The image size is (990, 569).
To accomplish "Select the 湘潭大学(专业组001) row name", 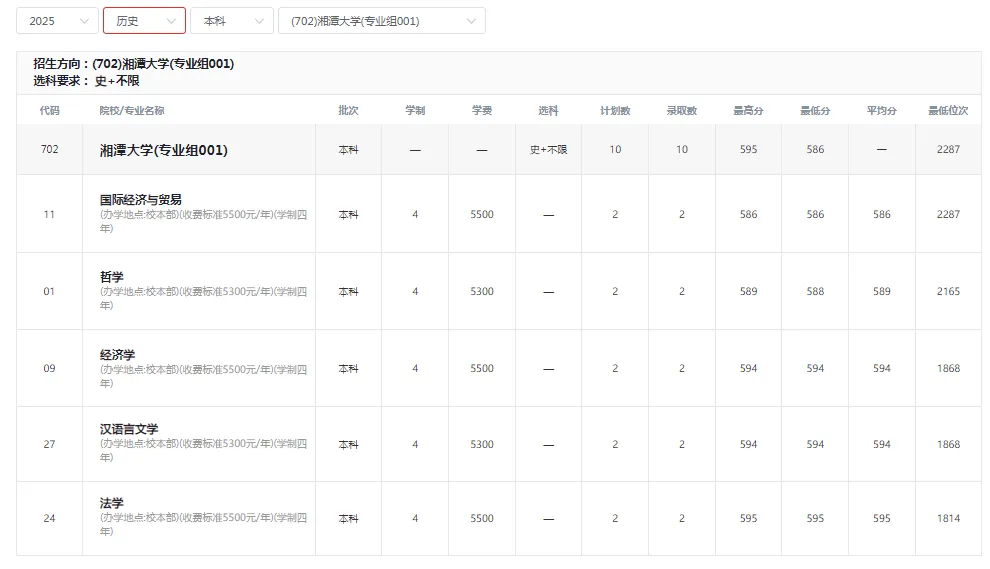I will pos(164,150).
